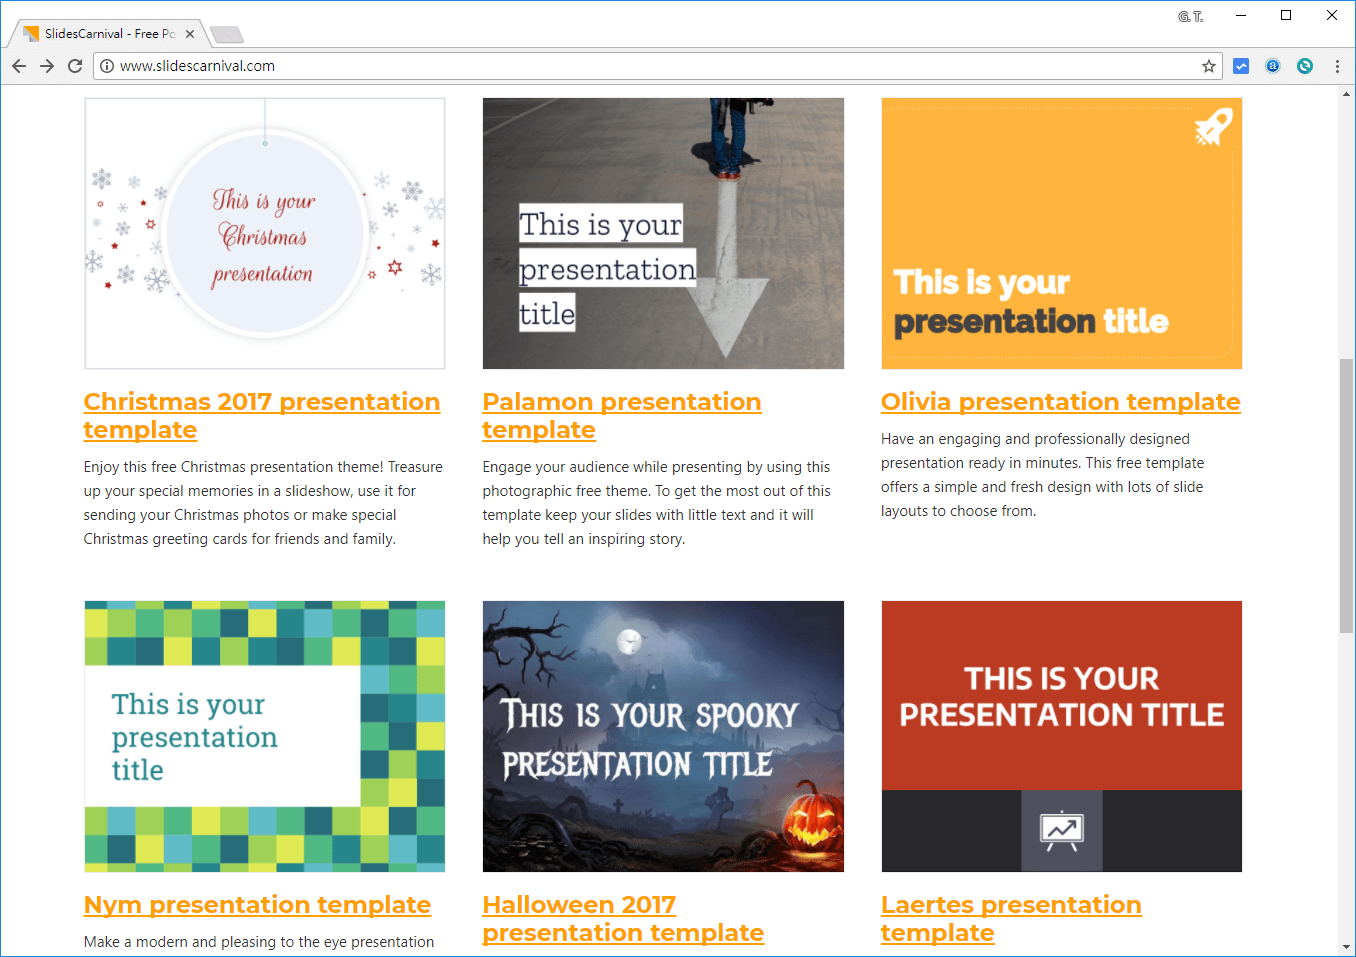Click the scrollbar down arrow
This screenshot has width=1356, height=957.
point(1346,946)
